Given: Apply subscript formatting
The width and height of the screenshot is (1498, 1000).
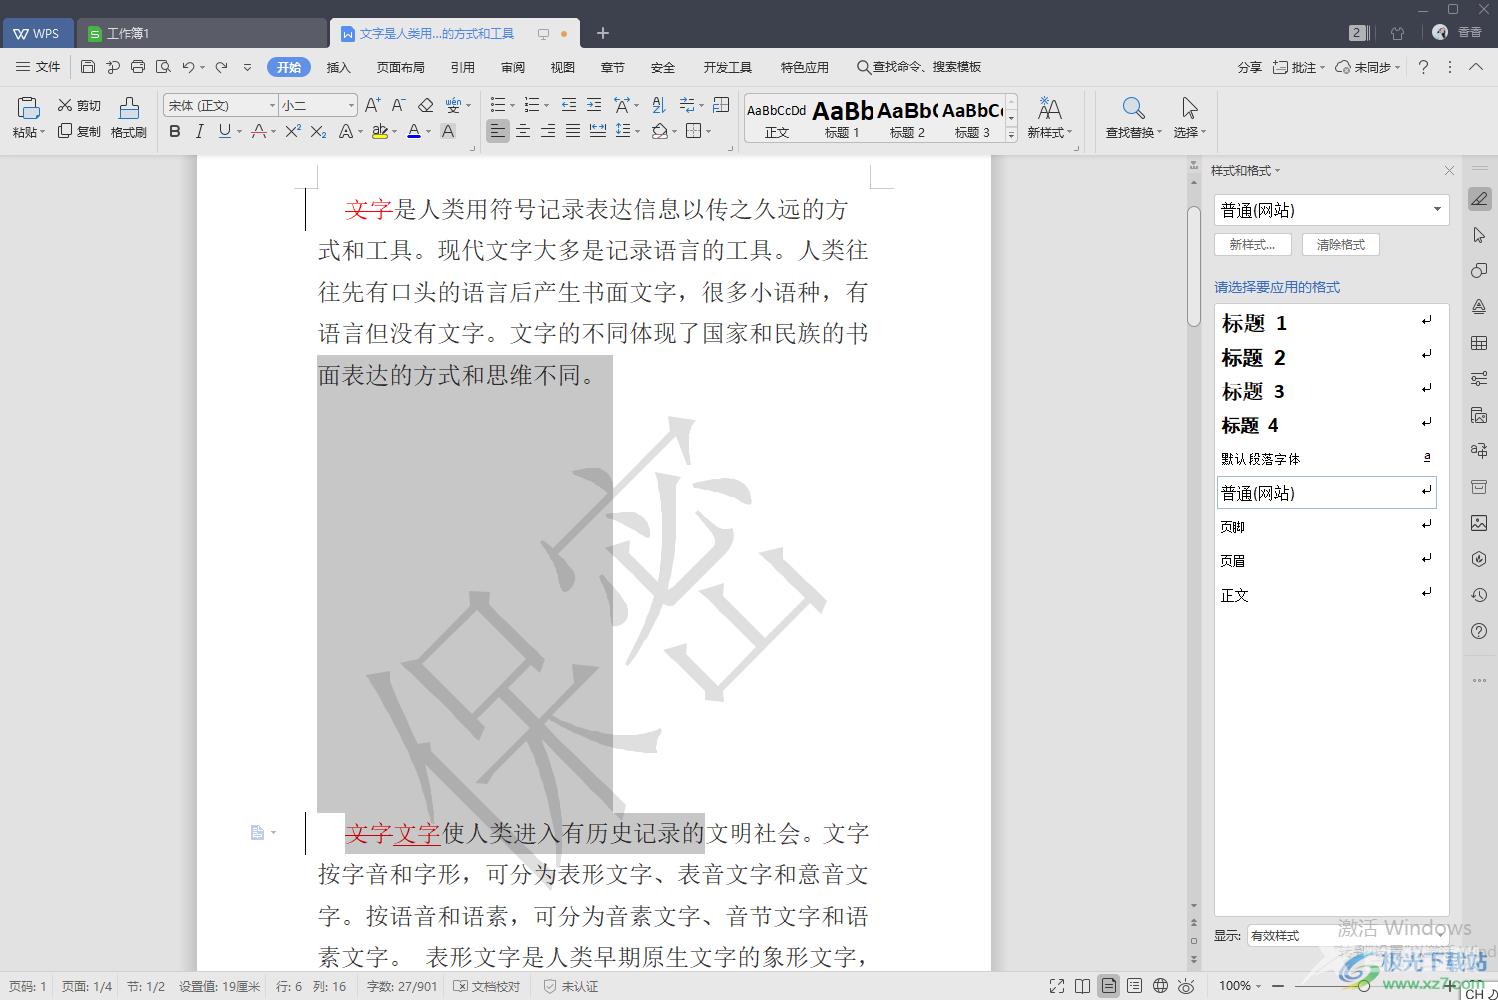Looking at the screenshot, I should [318, 131].
